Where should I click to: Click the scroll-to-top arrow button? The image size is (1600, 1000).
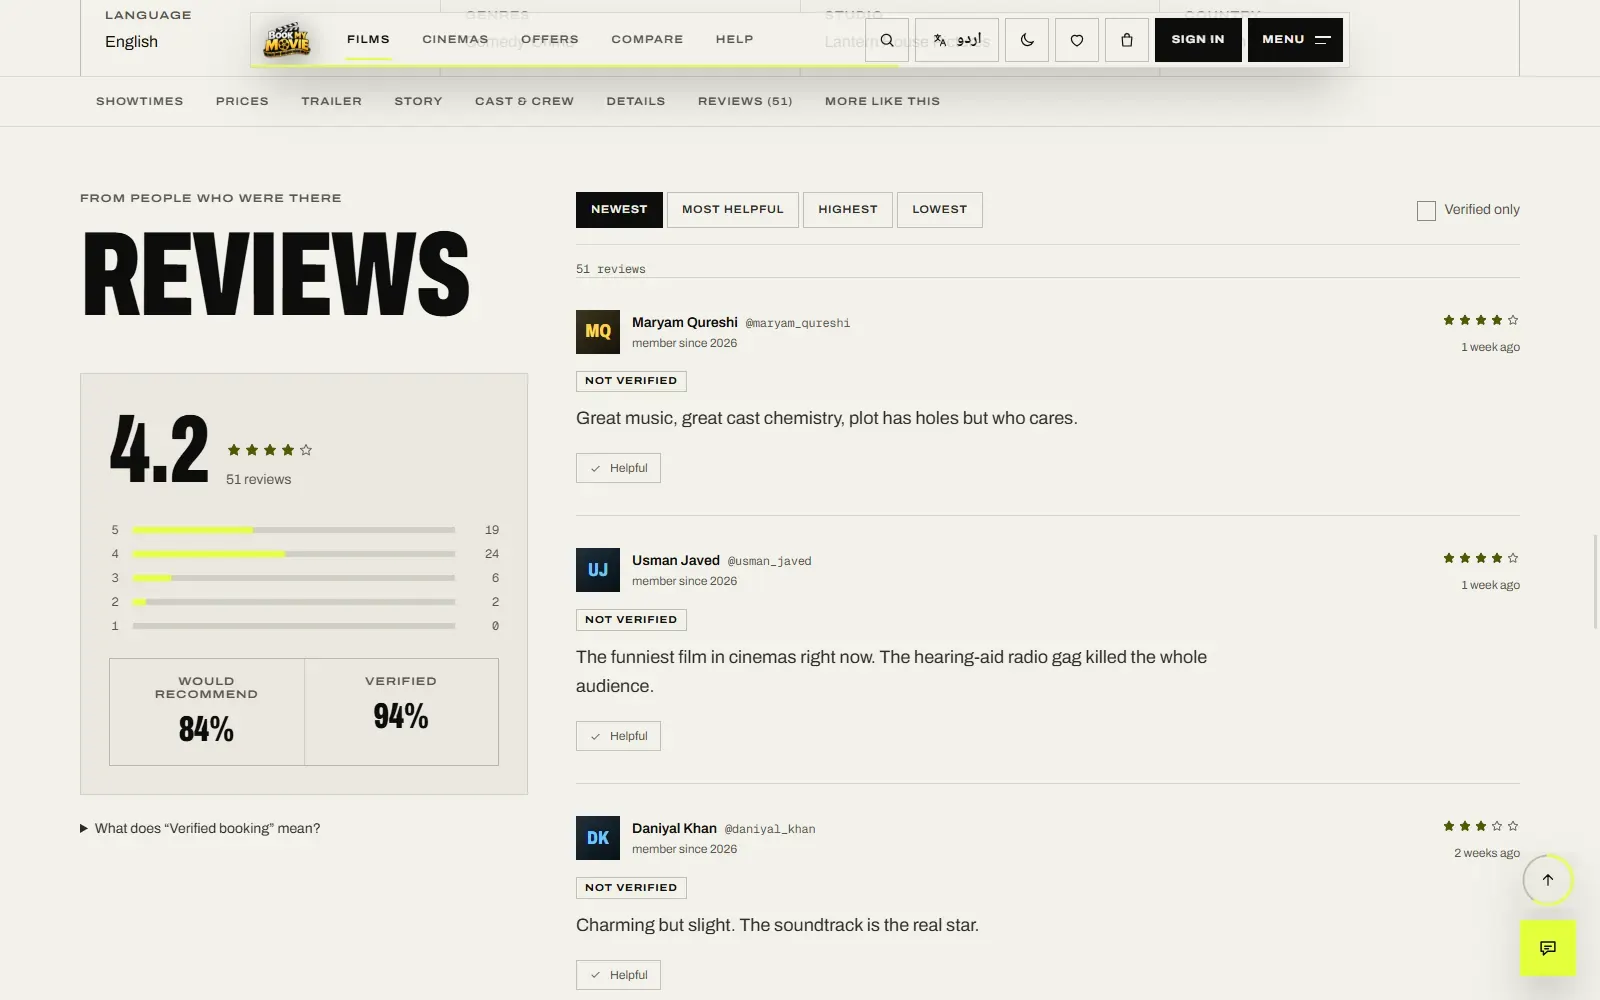tap(1548, 880)
